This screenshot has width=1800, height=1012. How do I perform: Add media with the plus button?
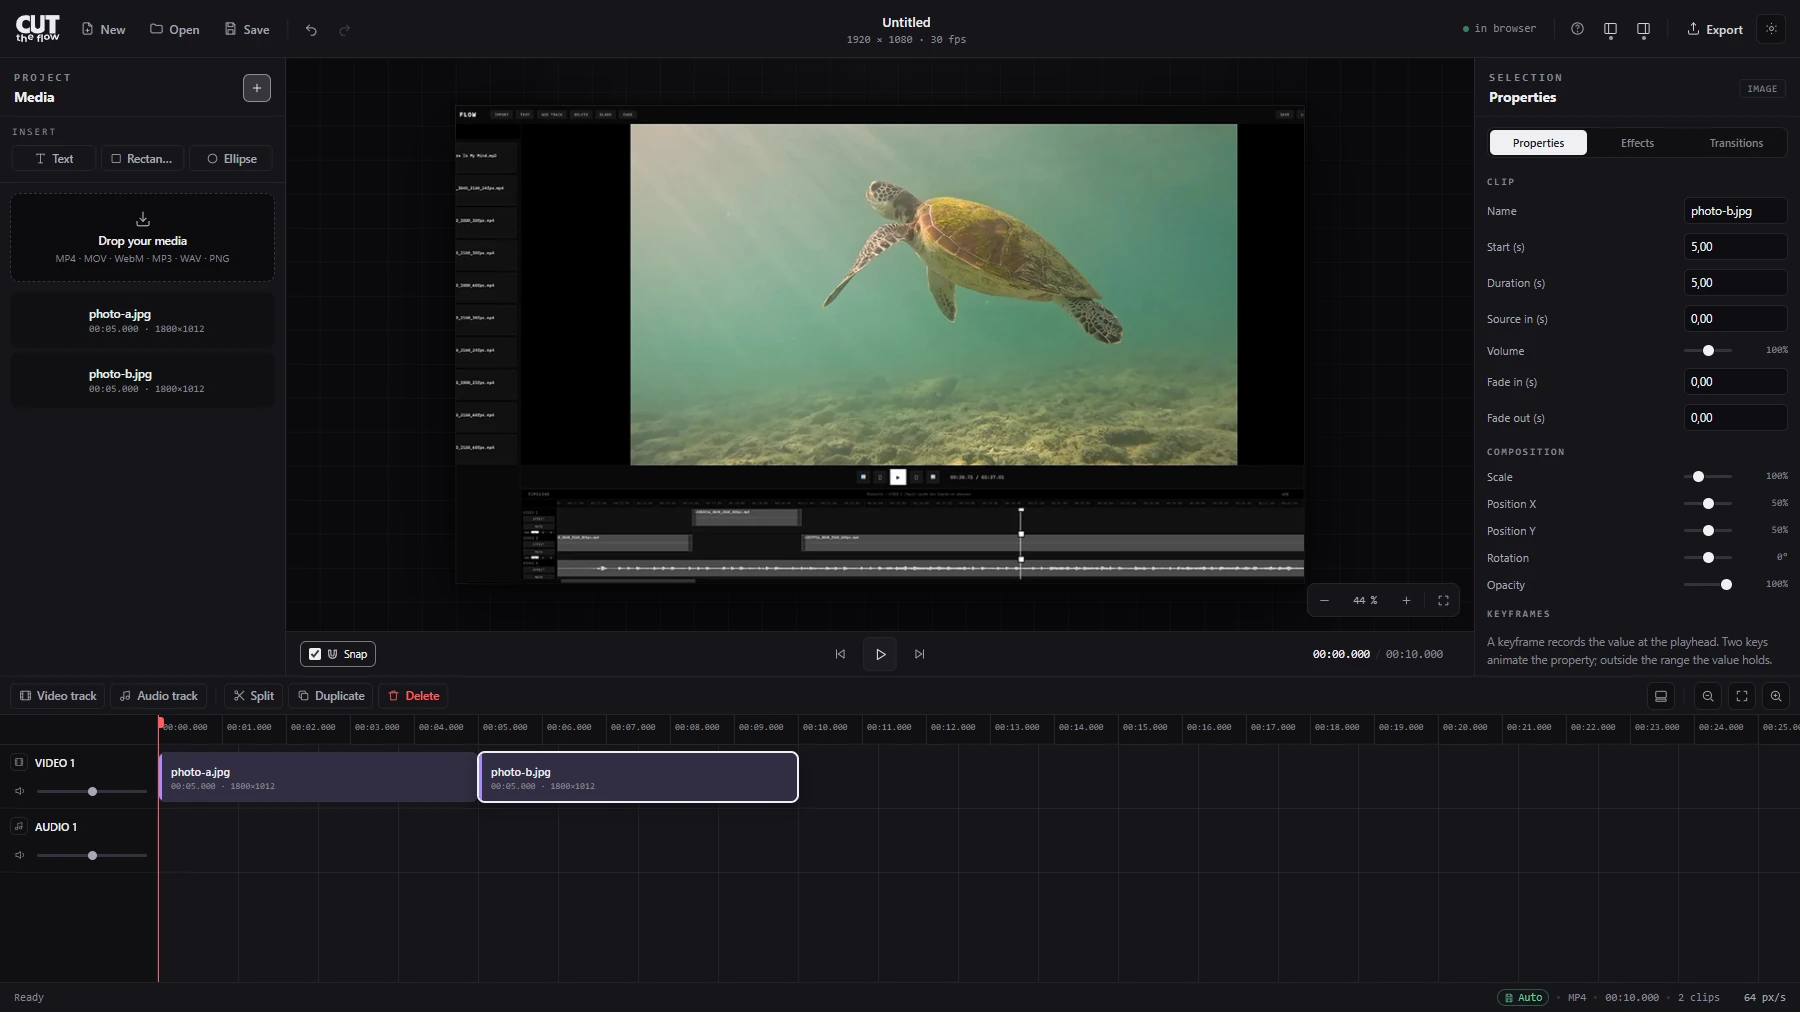coord(257,88)
